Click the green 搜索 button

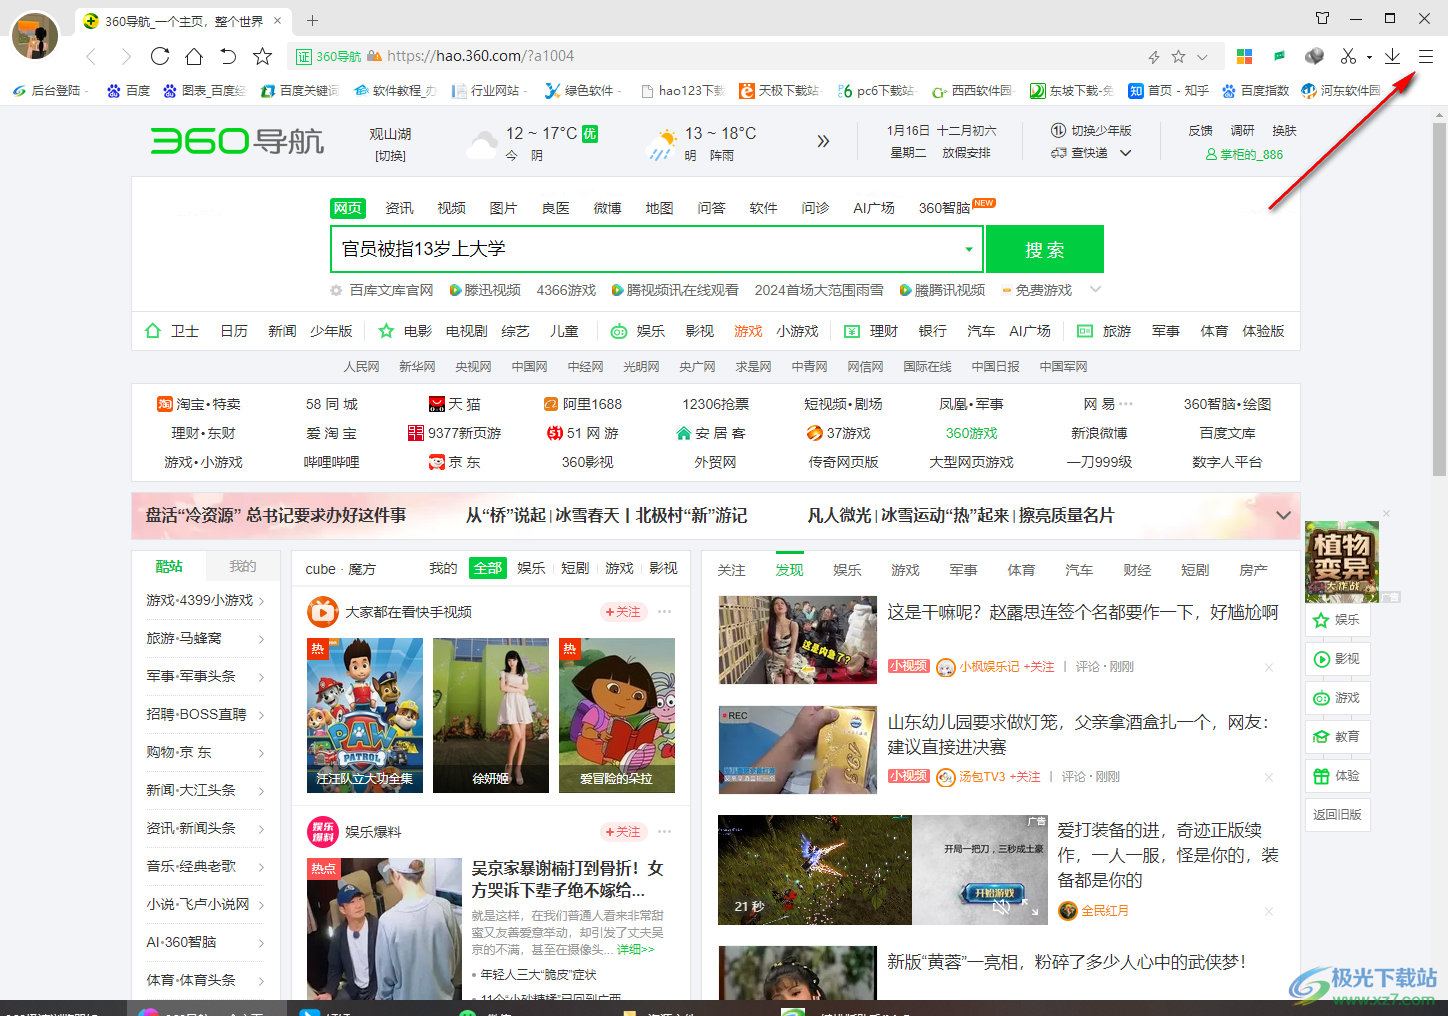click(1044, 249)
